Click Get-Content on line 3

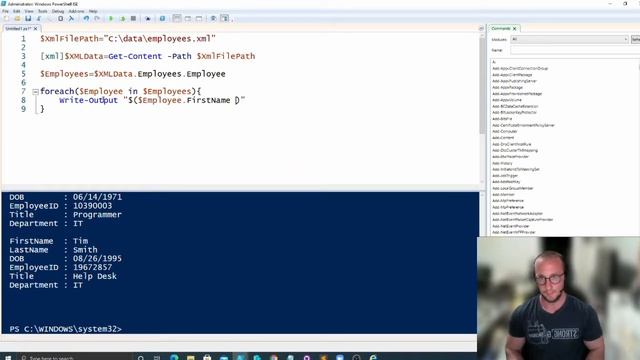(135, 56)
